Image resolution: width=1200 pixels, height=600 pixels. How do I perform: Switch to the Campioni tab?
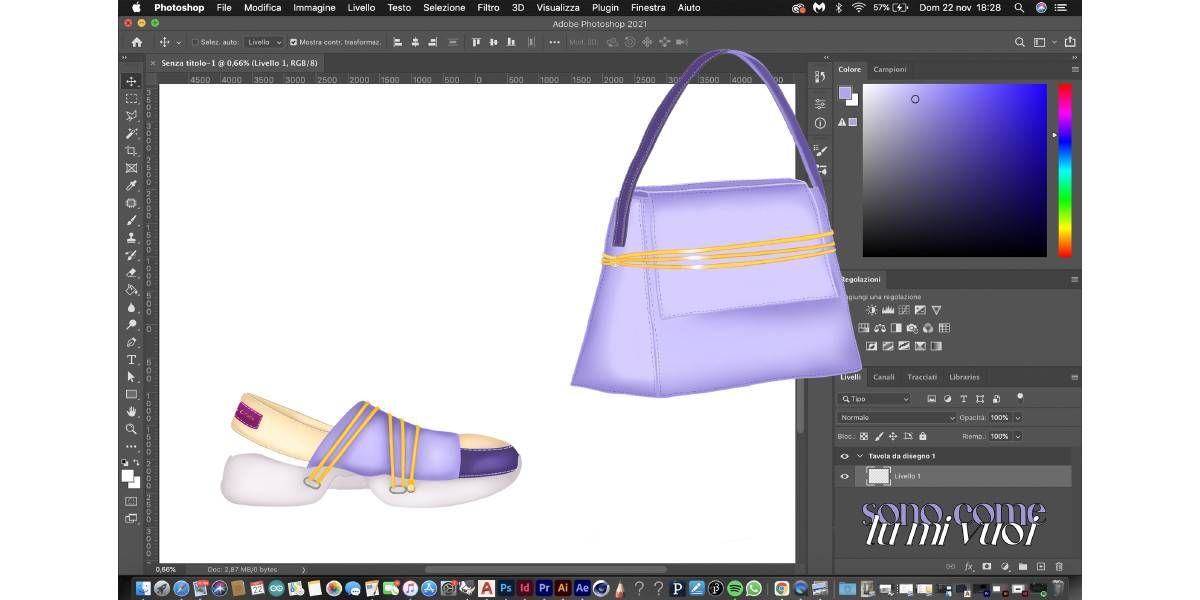[890, 69]
